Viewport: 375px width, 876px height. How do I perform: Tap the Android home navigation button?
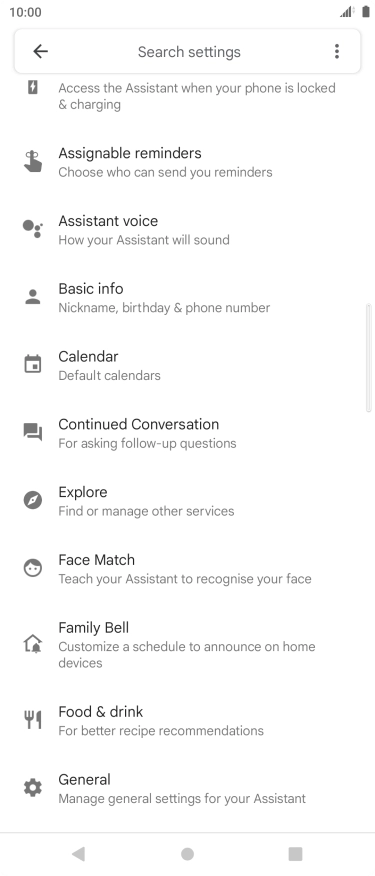[x=187, y=854]
